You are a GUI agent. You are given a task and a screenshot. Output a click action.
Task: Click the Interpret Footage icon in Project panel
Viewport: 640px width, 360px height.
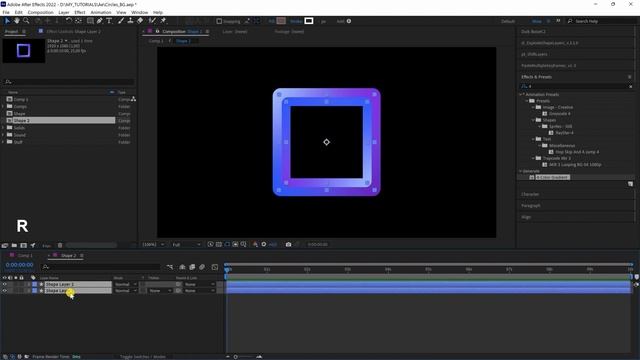[5, 245]
